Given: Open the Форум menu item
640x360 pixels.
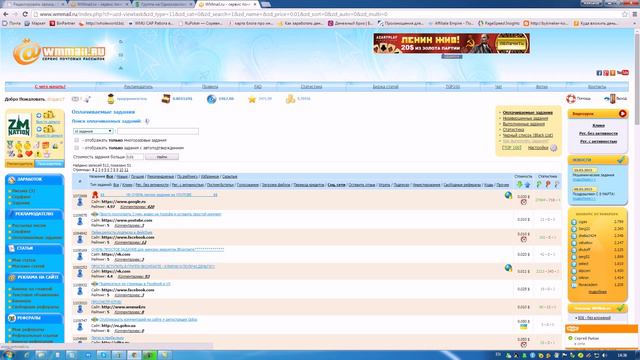Looking at the screenshot, I should 542,87.
